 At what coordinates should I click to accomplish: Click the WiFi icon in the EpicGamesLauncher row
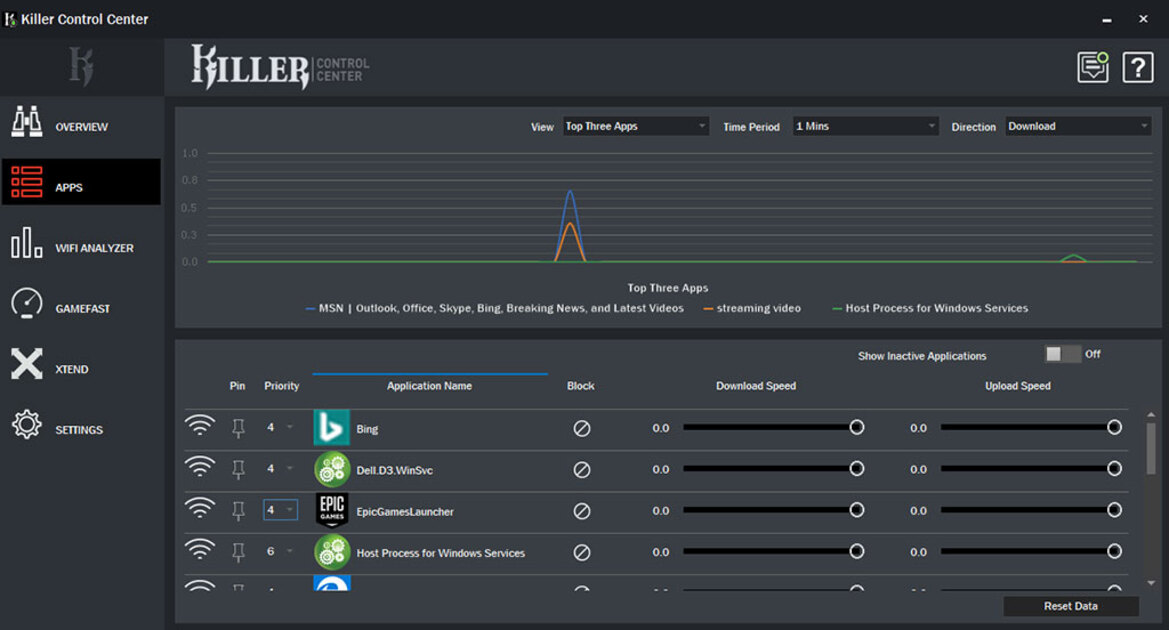click(x=200, y=508)
